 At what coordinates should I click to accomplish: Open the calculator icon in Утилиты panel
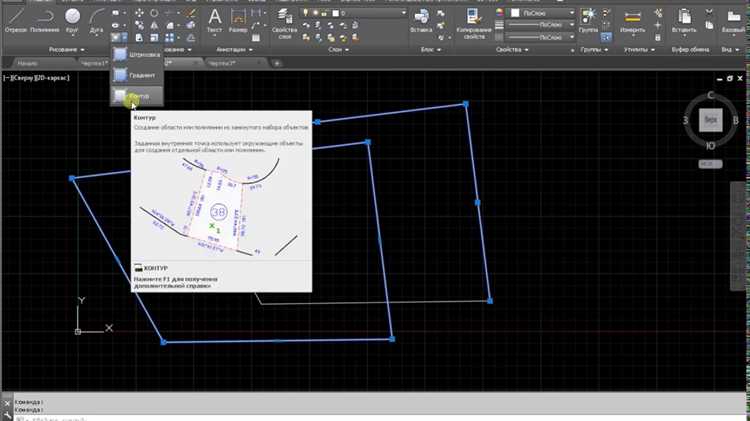coord(658,38)
